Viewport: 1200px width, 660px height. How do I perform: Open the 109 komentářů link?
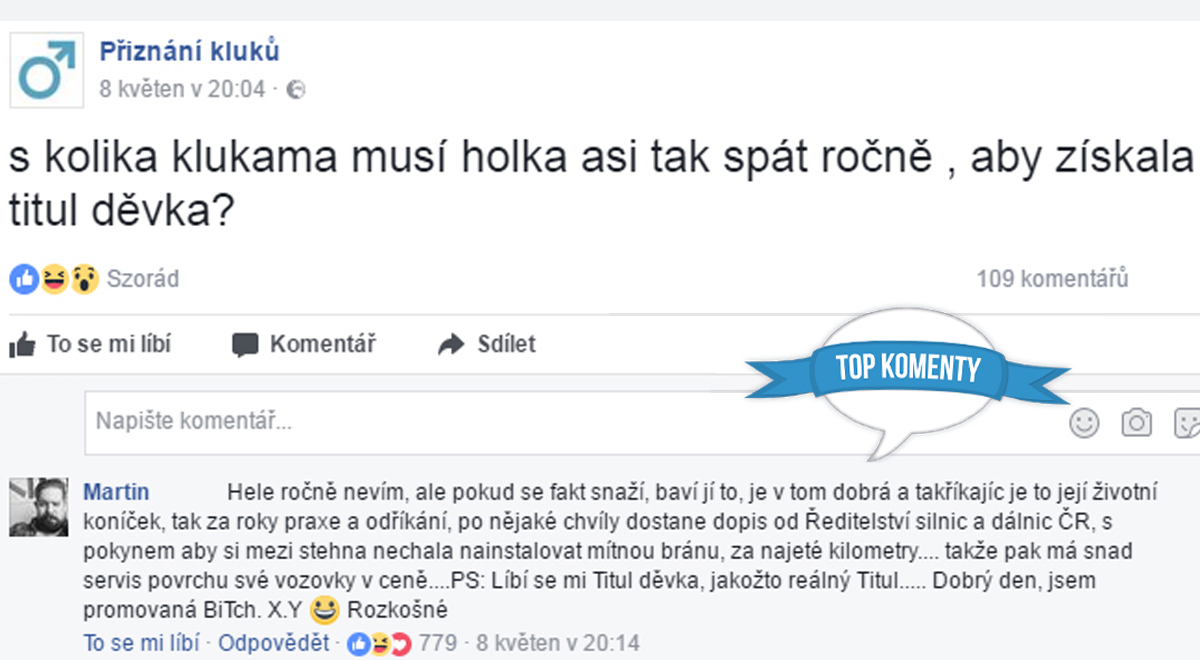pos(1052,279)
